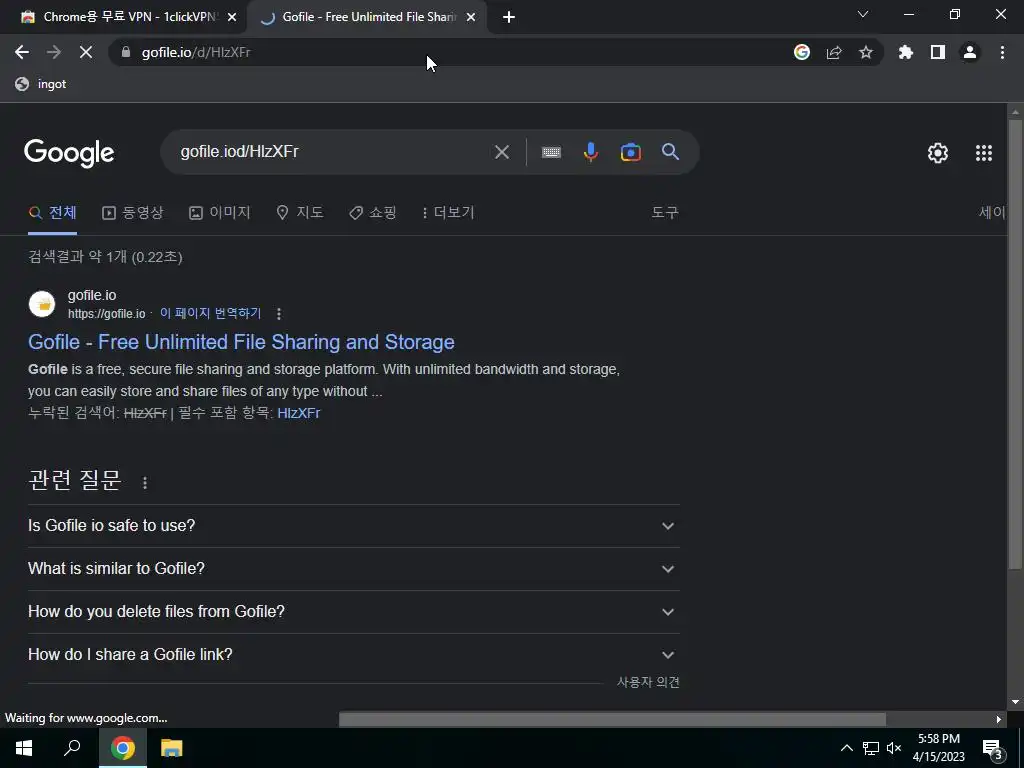Switch to the 1clickVPN tab
Screen dimensions: 1024x768
[x=124, y=17]
